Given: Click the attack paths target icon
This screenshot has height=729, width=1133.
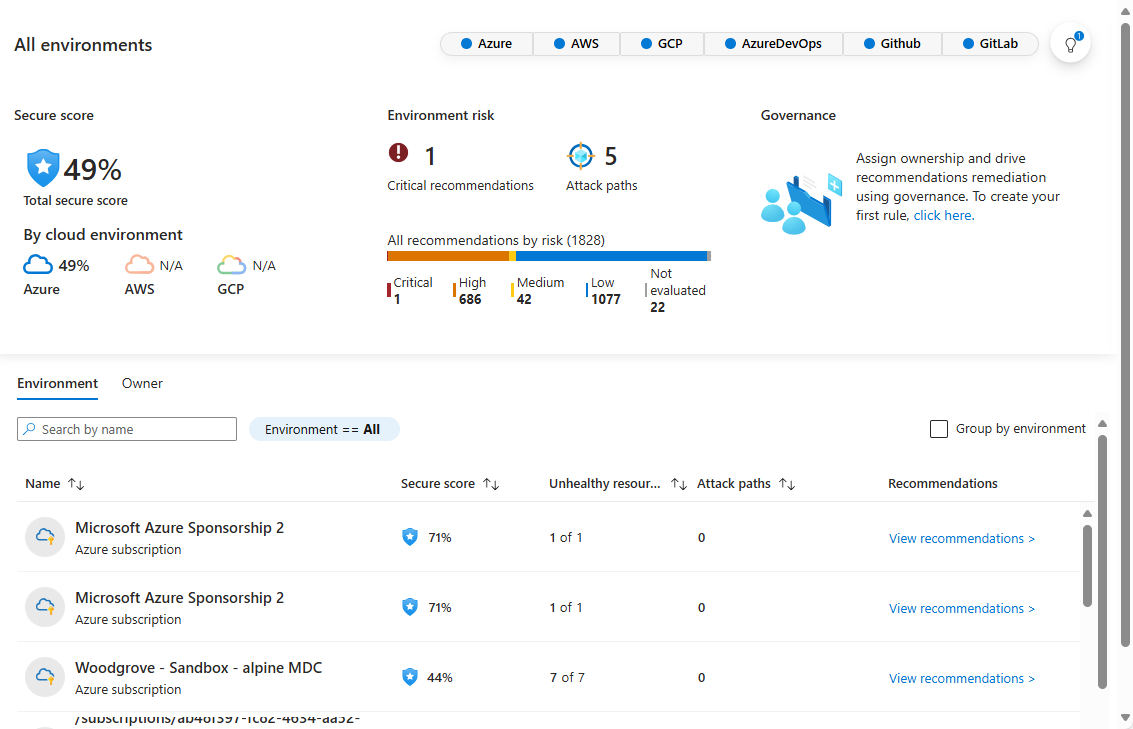Looking at the screenshot, I should (580, 156).
